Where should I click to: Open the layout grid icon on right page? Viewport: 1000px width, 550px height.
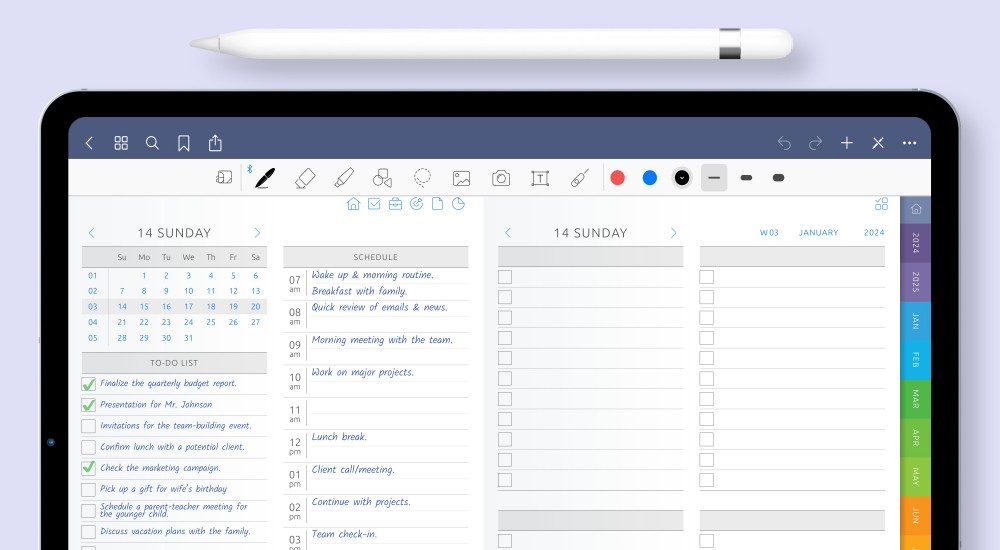[x=881, y=204]
